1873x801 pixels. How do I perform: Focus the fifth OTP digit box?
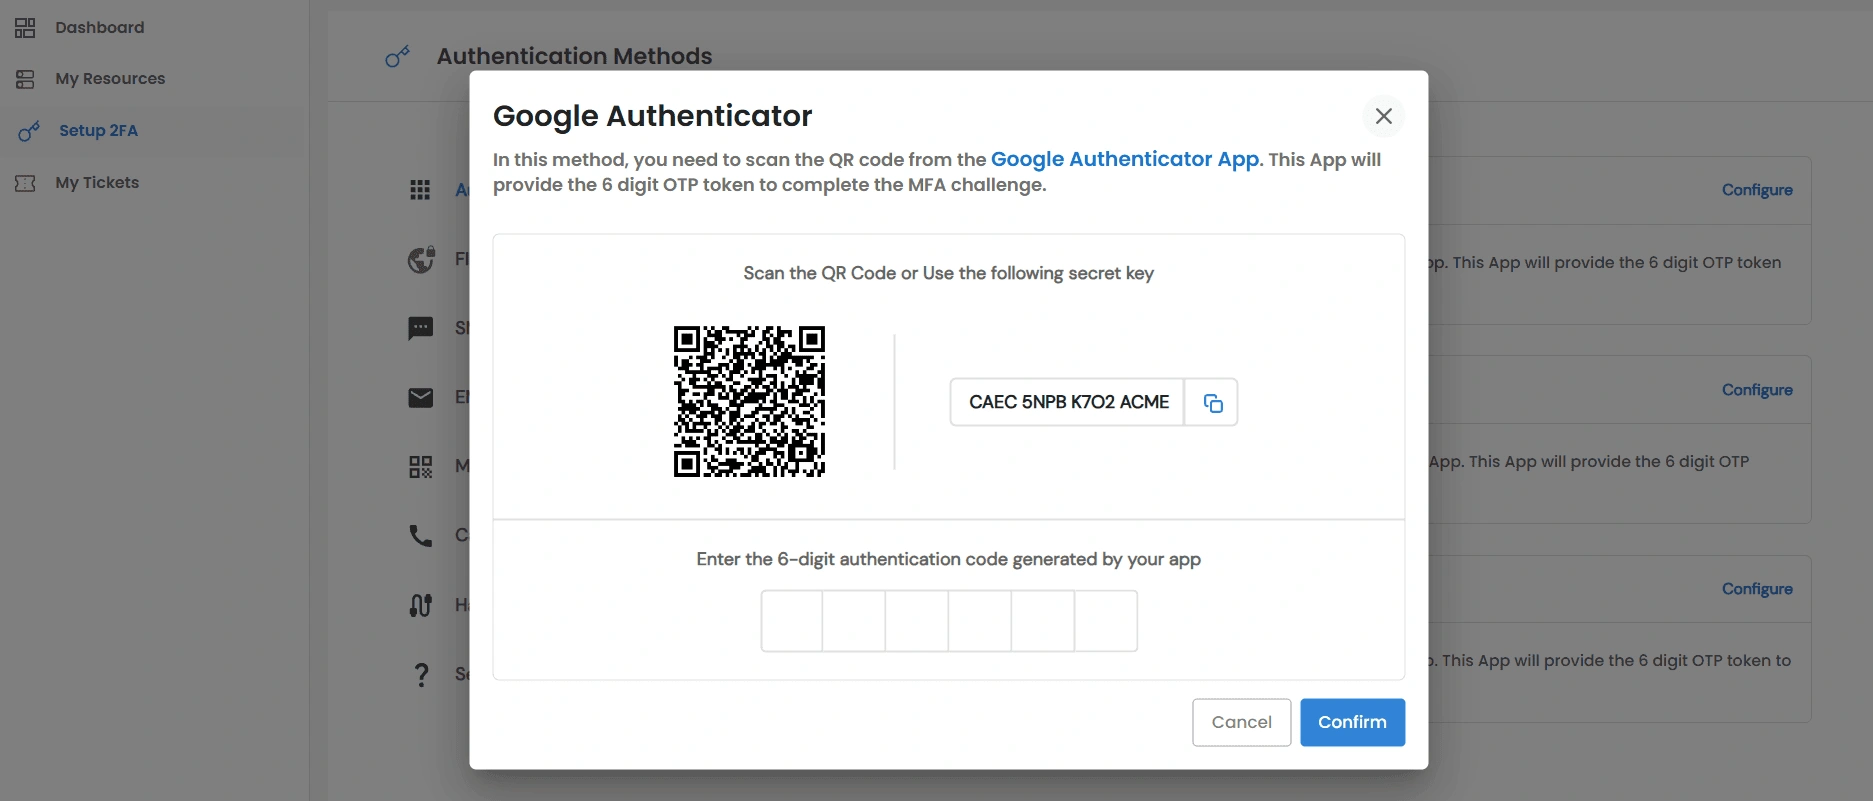(1043, 621)
